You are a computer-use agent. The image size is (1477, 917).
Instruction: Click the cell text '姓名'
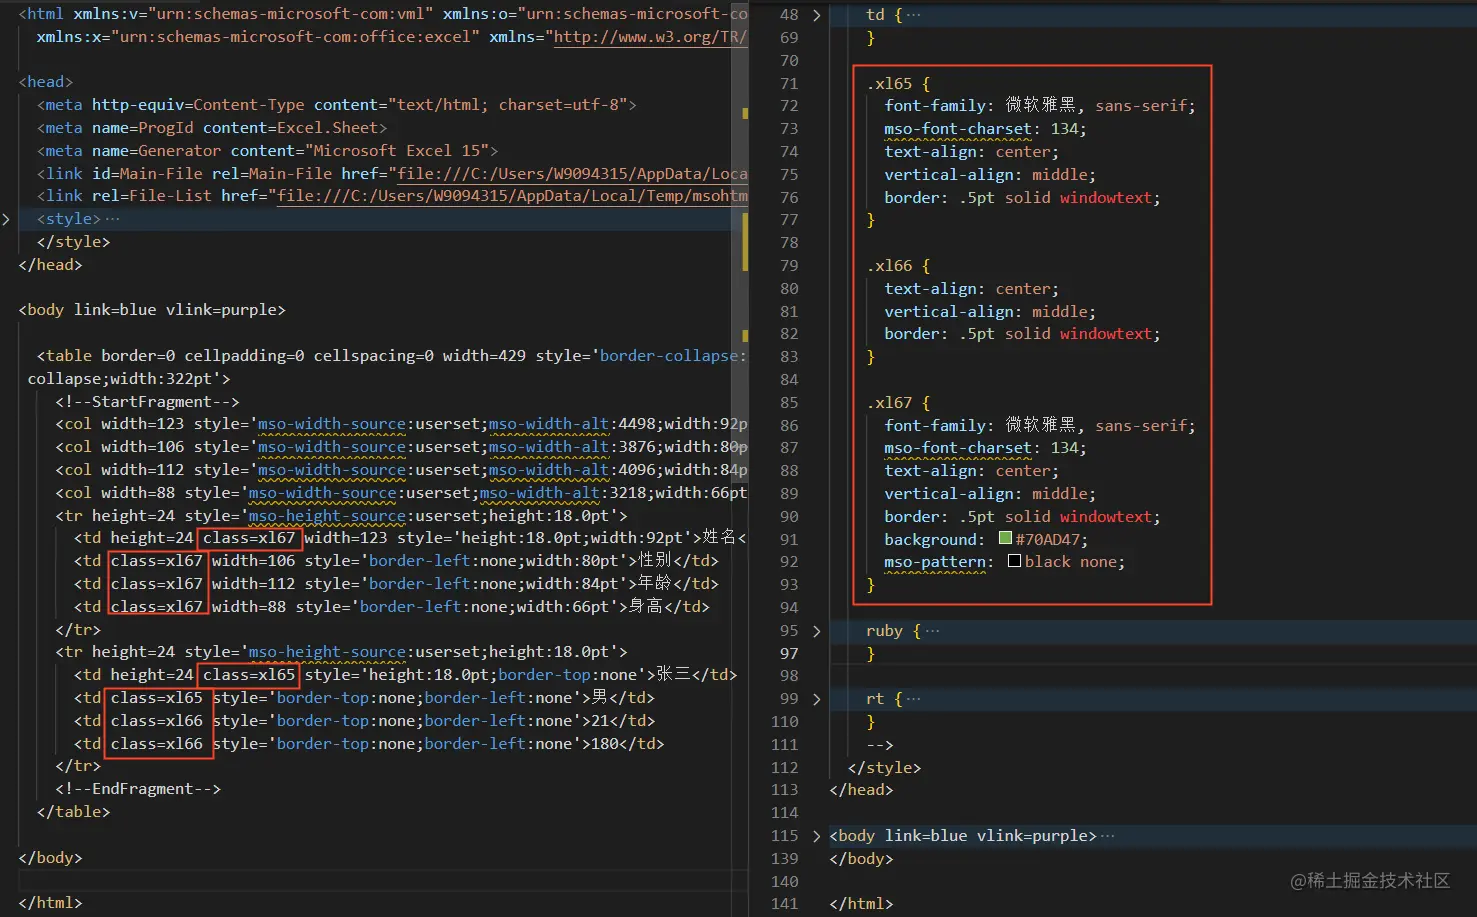tap(719, 538)
